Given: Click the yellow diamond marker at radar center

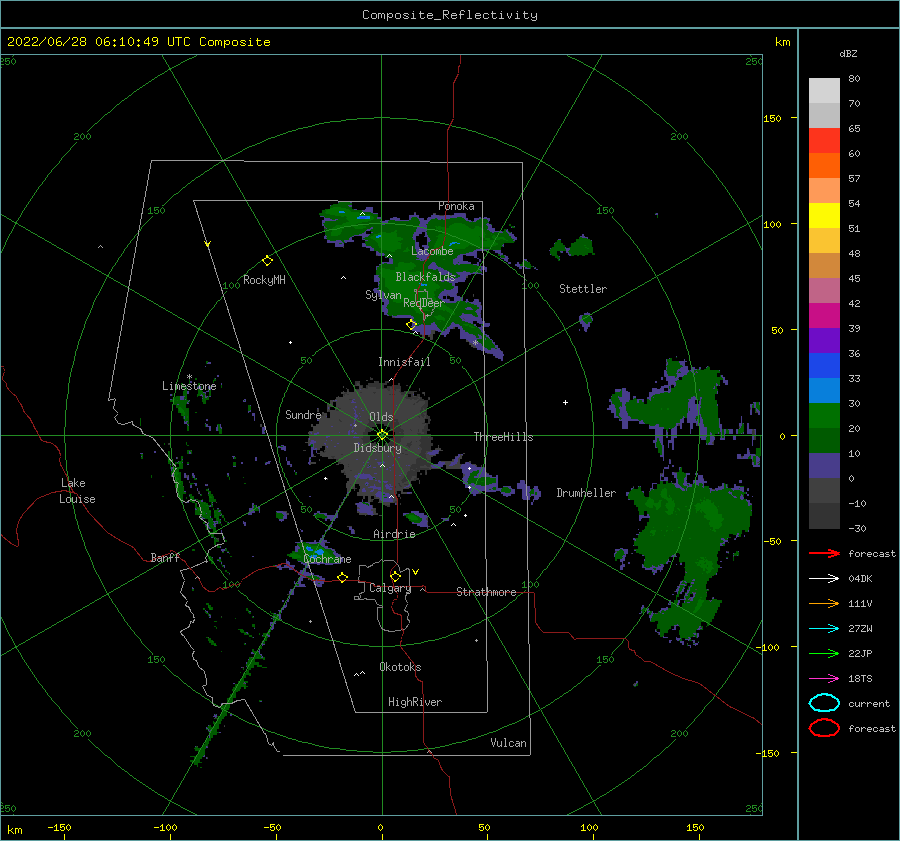Looking at the screenshot, I should point(382,435).
